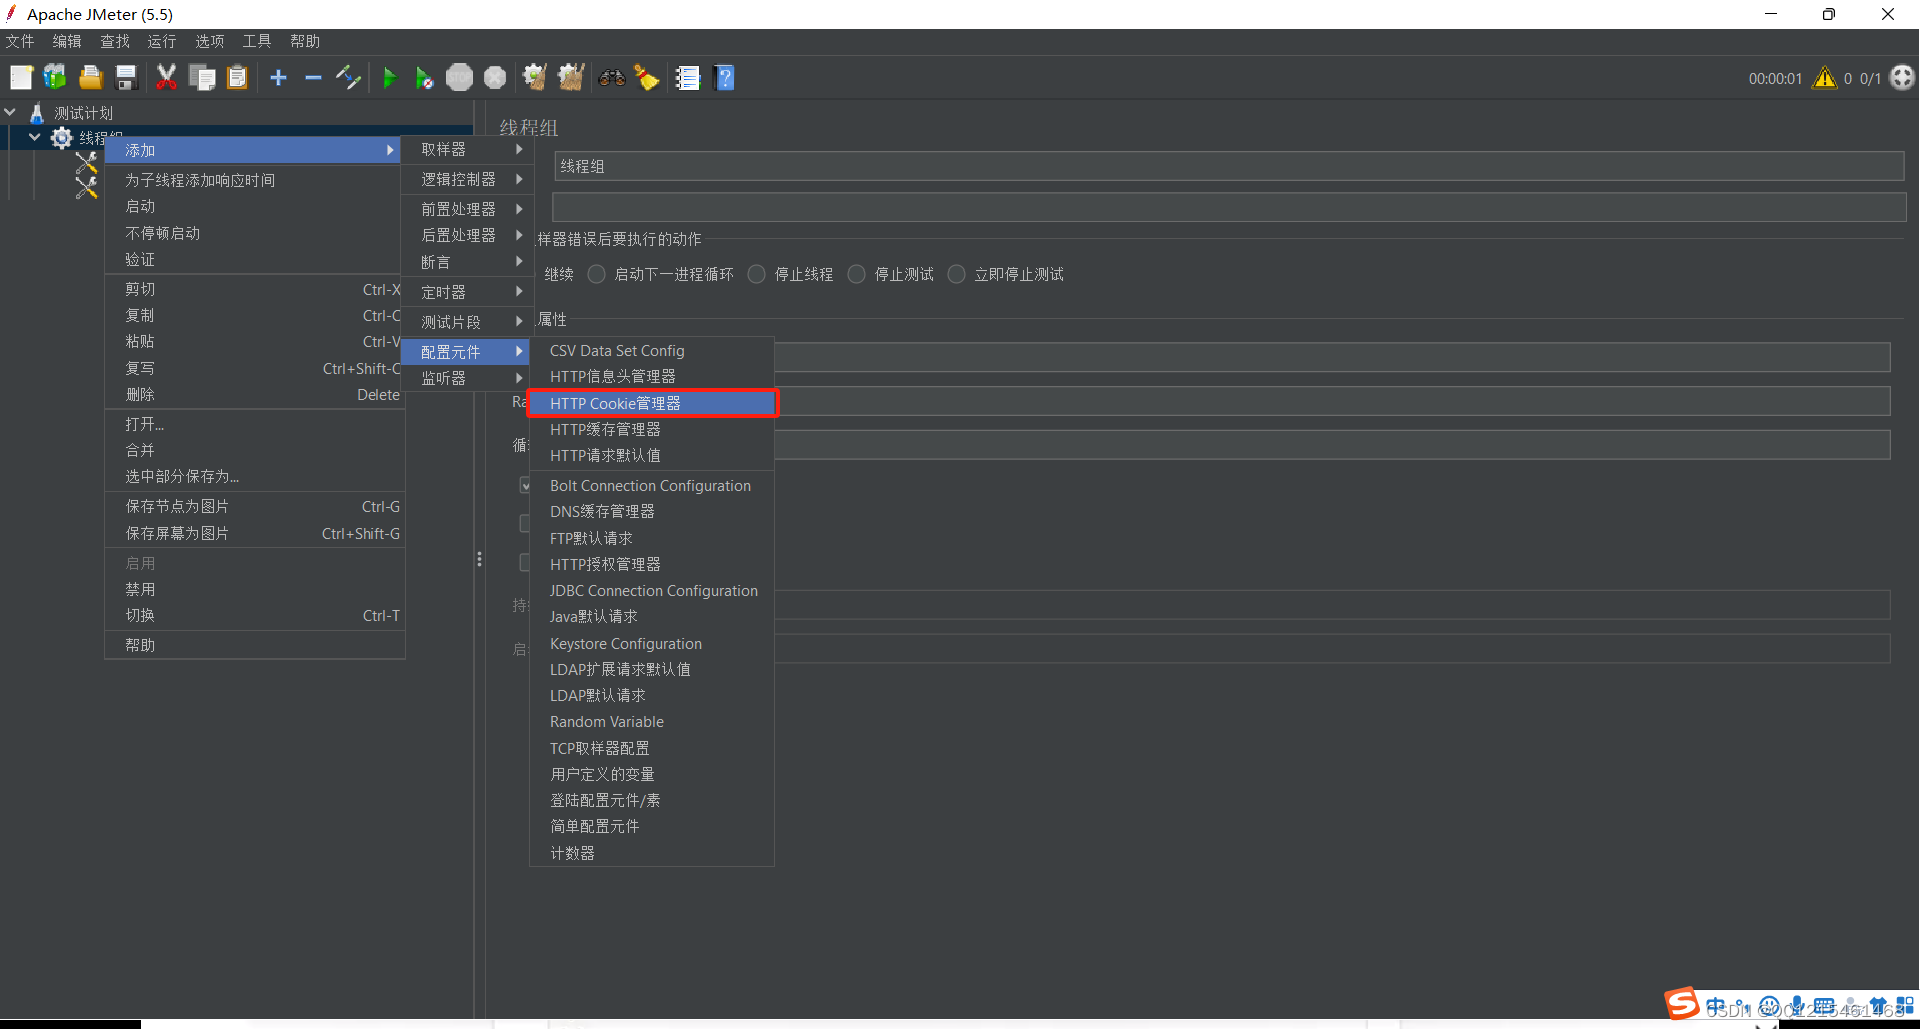Click the Copy toolbar icon
The image size is (1920, 1029).
[202, 78]
